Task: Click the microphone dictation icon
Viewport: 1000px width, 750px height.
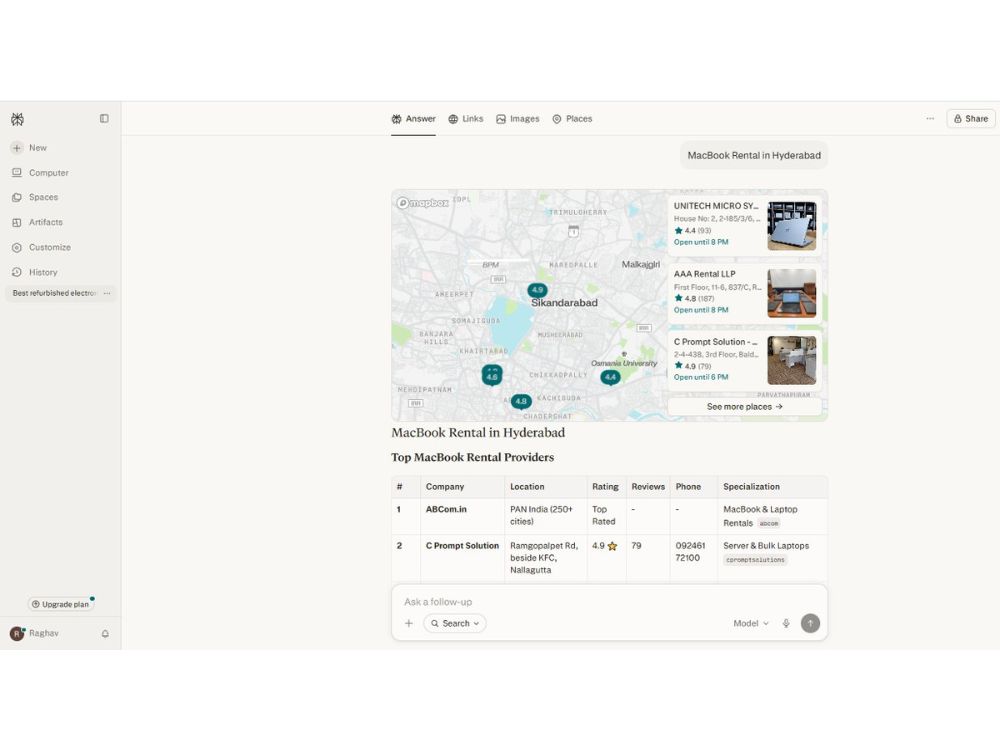Action: (786, 624)
